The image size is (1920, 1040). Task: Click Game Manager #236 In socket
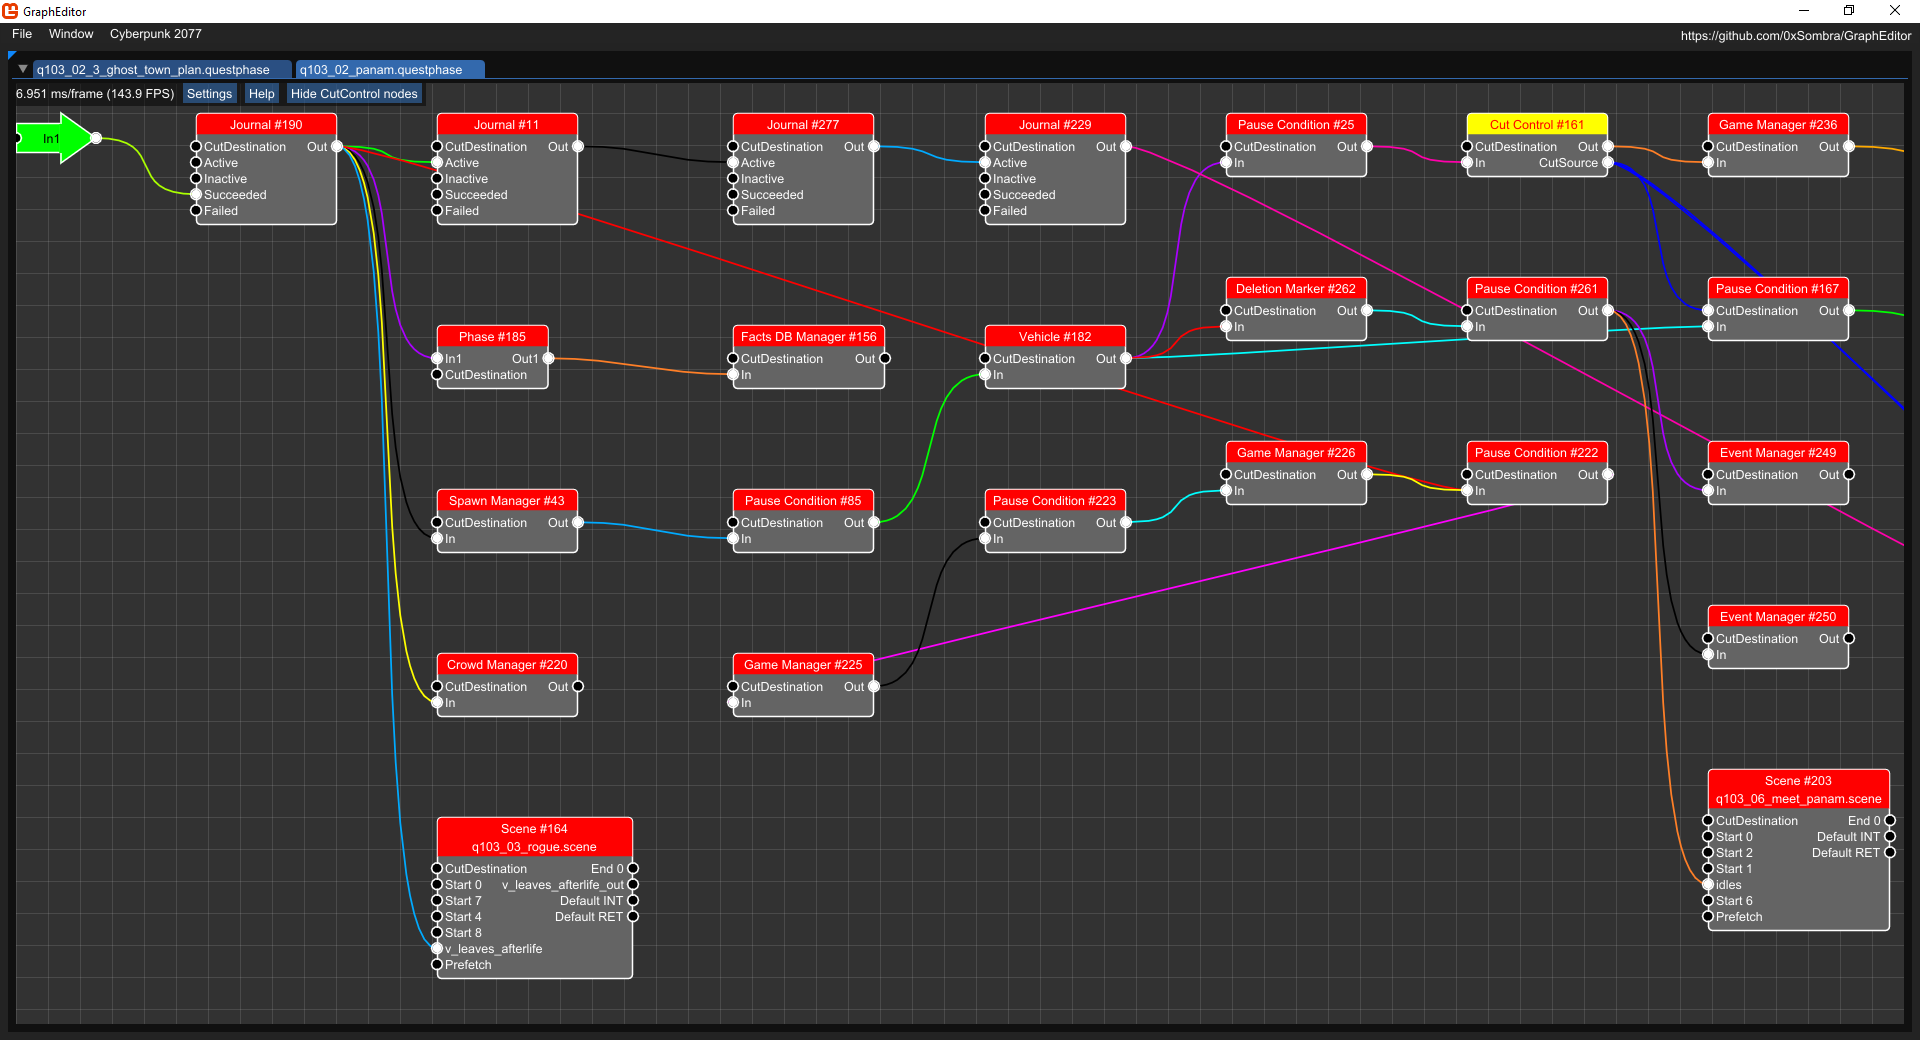(1708, 163)
